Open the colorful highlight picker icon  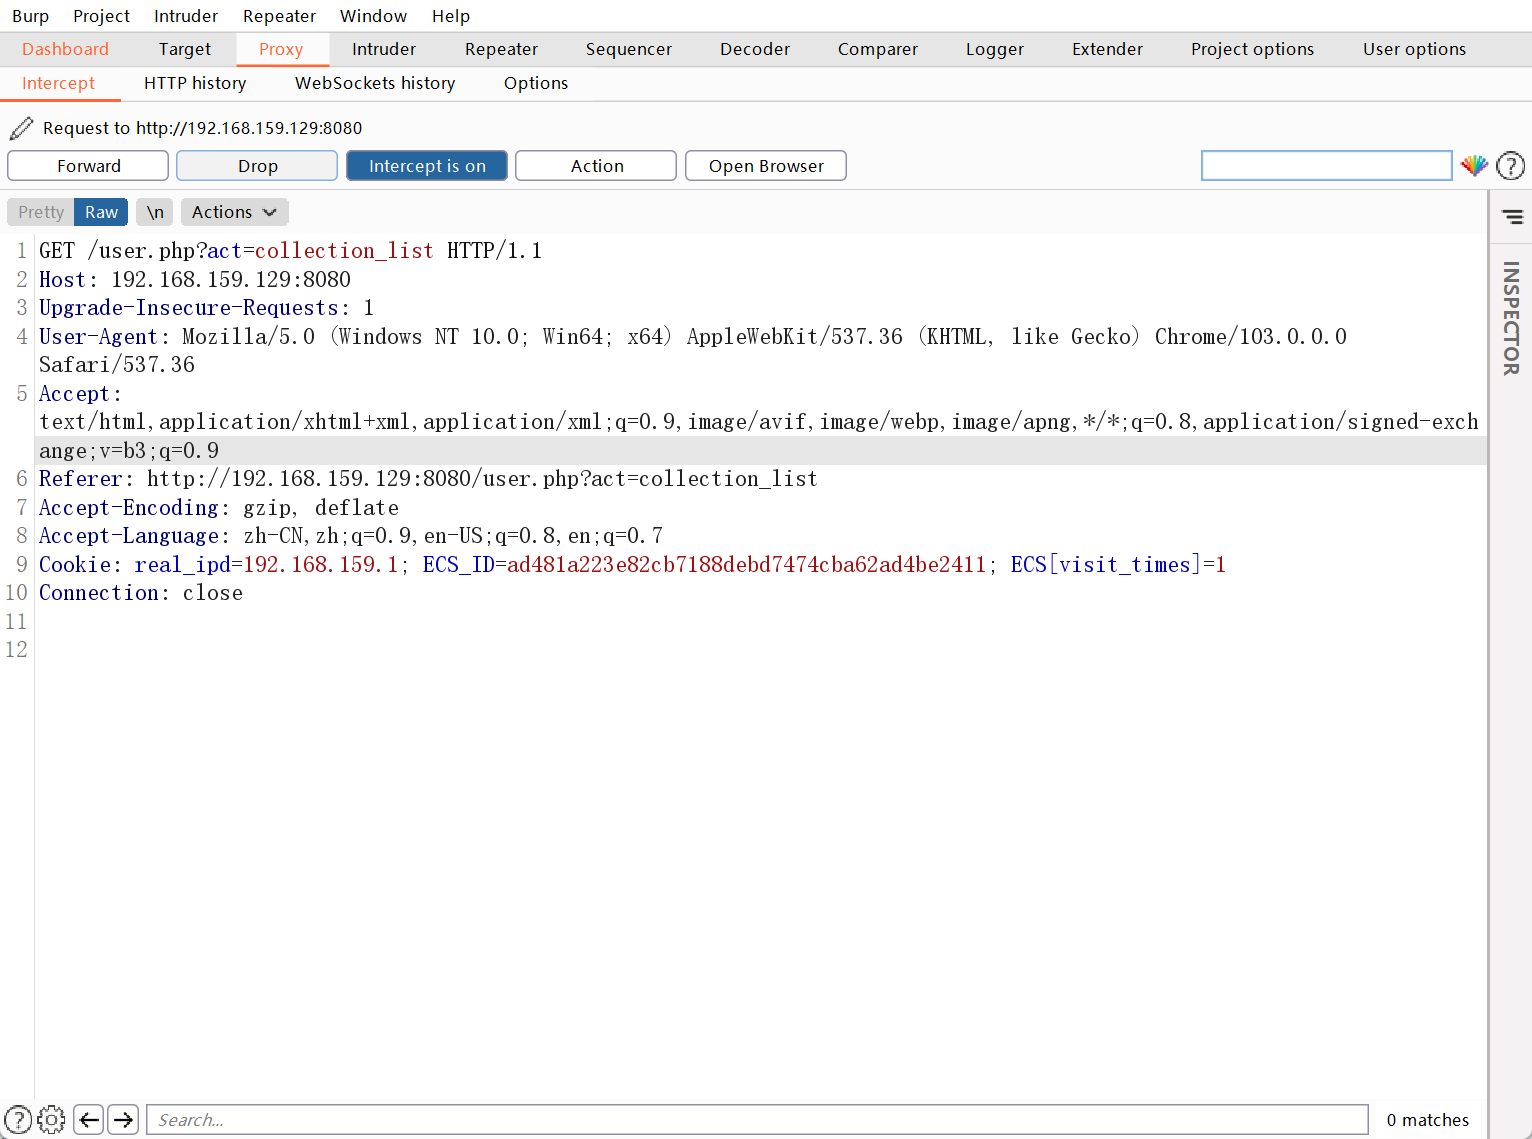click(x=1474, y=166)
